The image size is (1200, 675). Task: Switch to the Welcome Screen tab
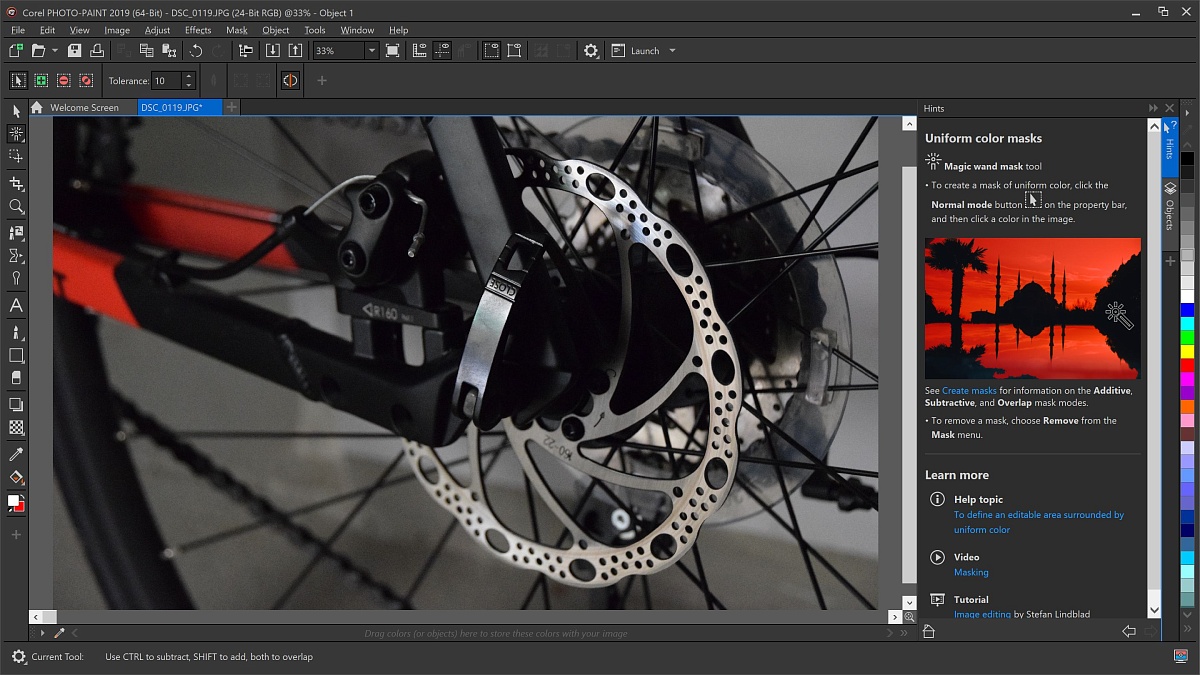tap(84, 108)
